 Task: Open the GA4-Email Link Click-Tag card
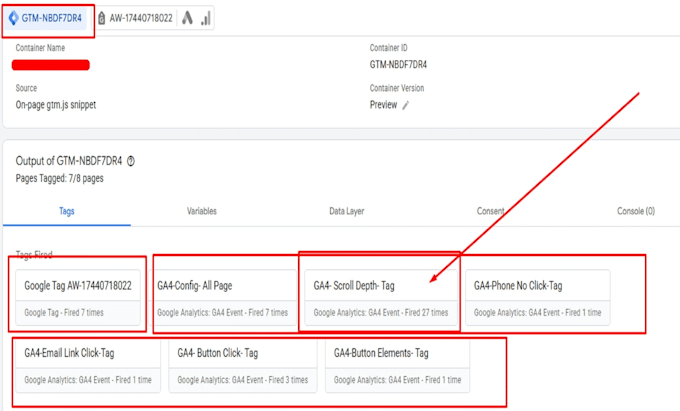(88, 366)
